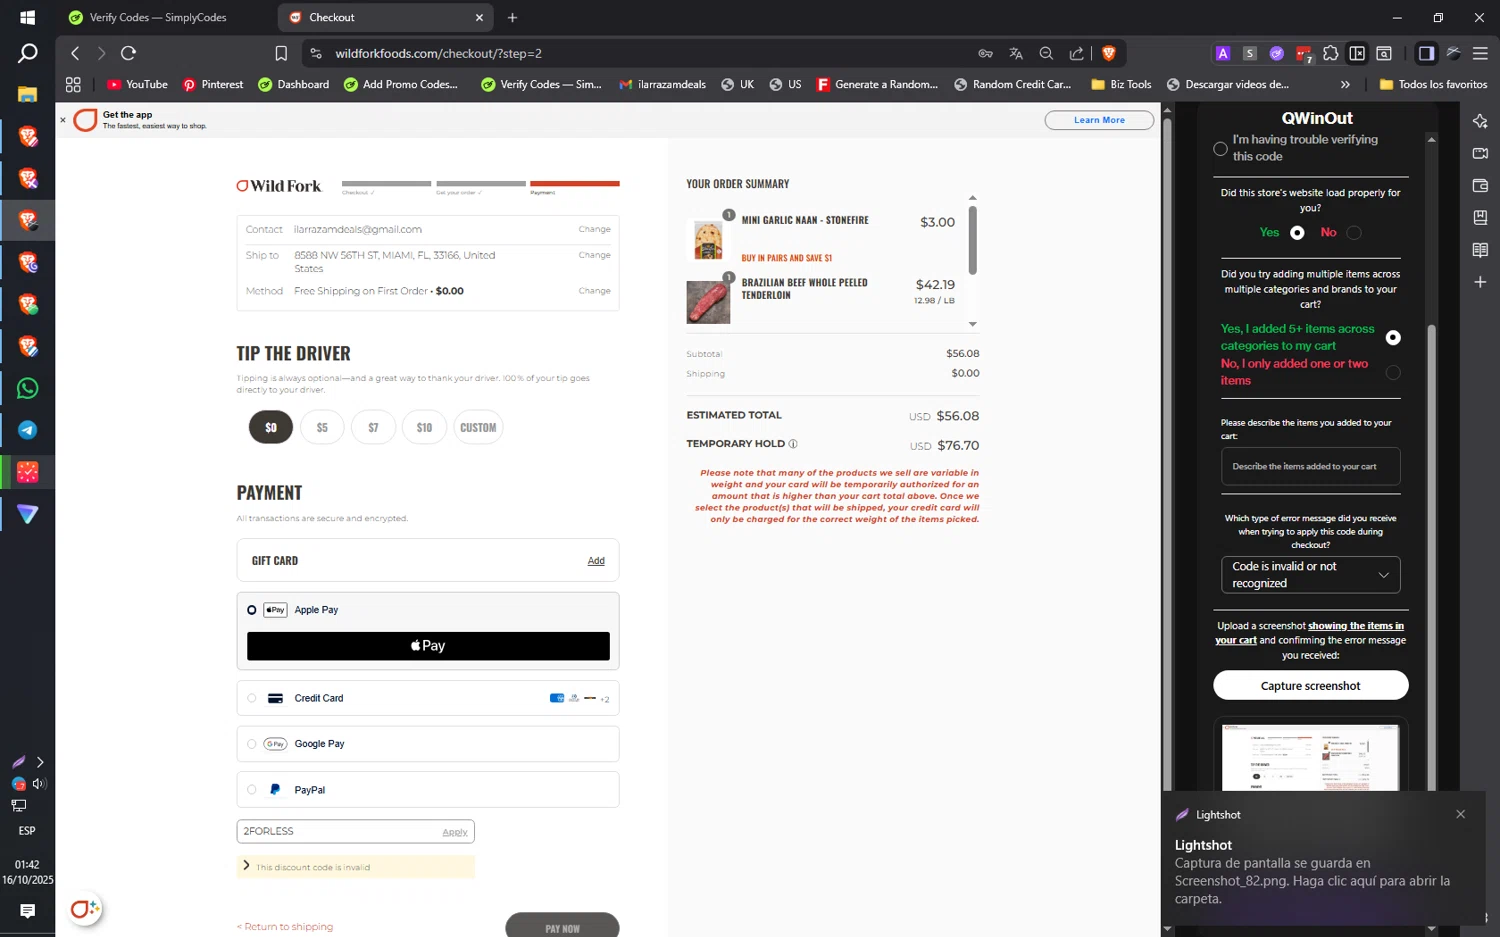Viewport: 1500px width, 937px height.
Task: Open the YouTube bookmark
Action: (x=137, y=85)
